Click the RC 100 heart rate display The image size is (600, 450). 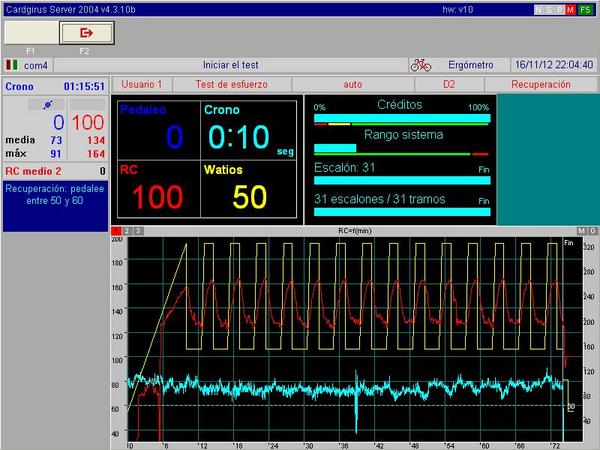click(x=159, y=189)
